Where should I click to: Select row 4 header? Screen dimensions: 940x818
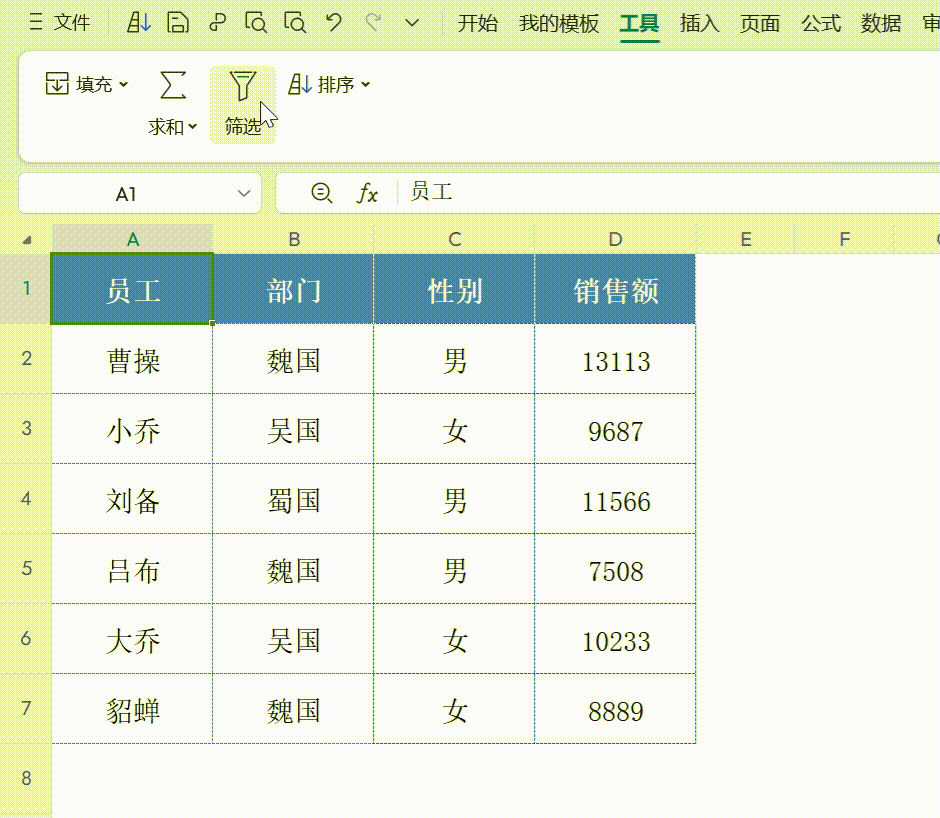click(x=26, y=498)
